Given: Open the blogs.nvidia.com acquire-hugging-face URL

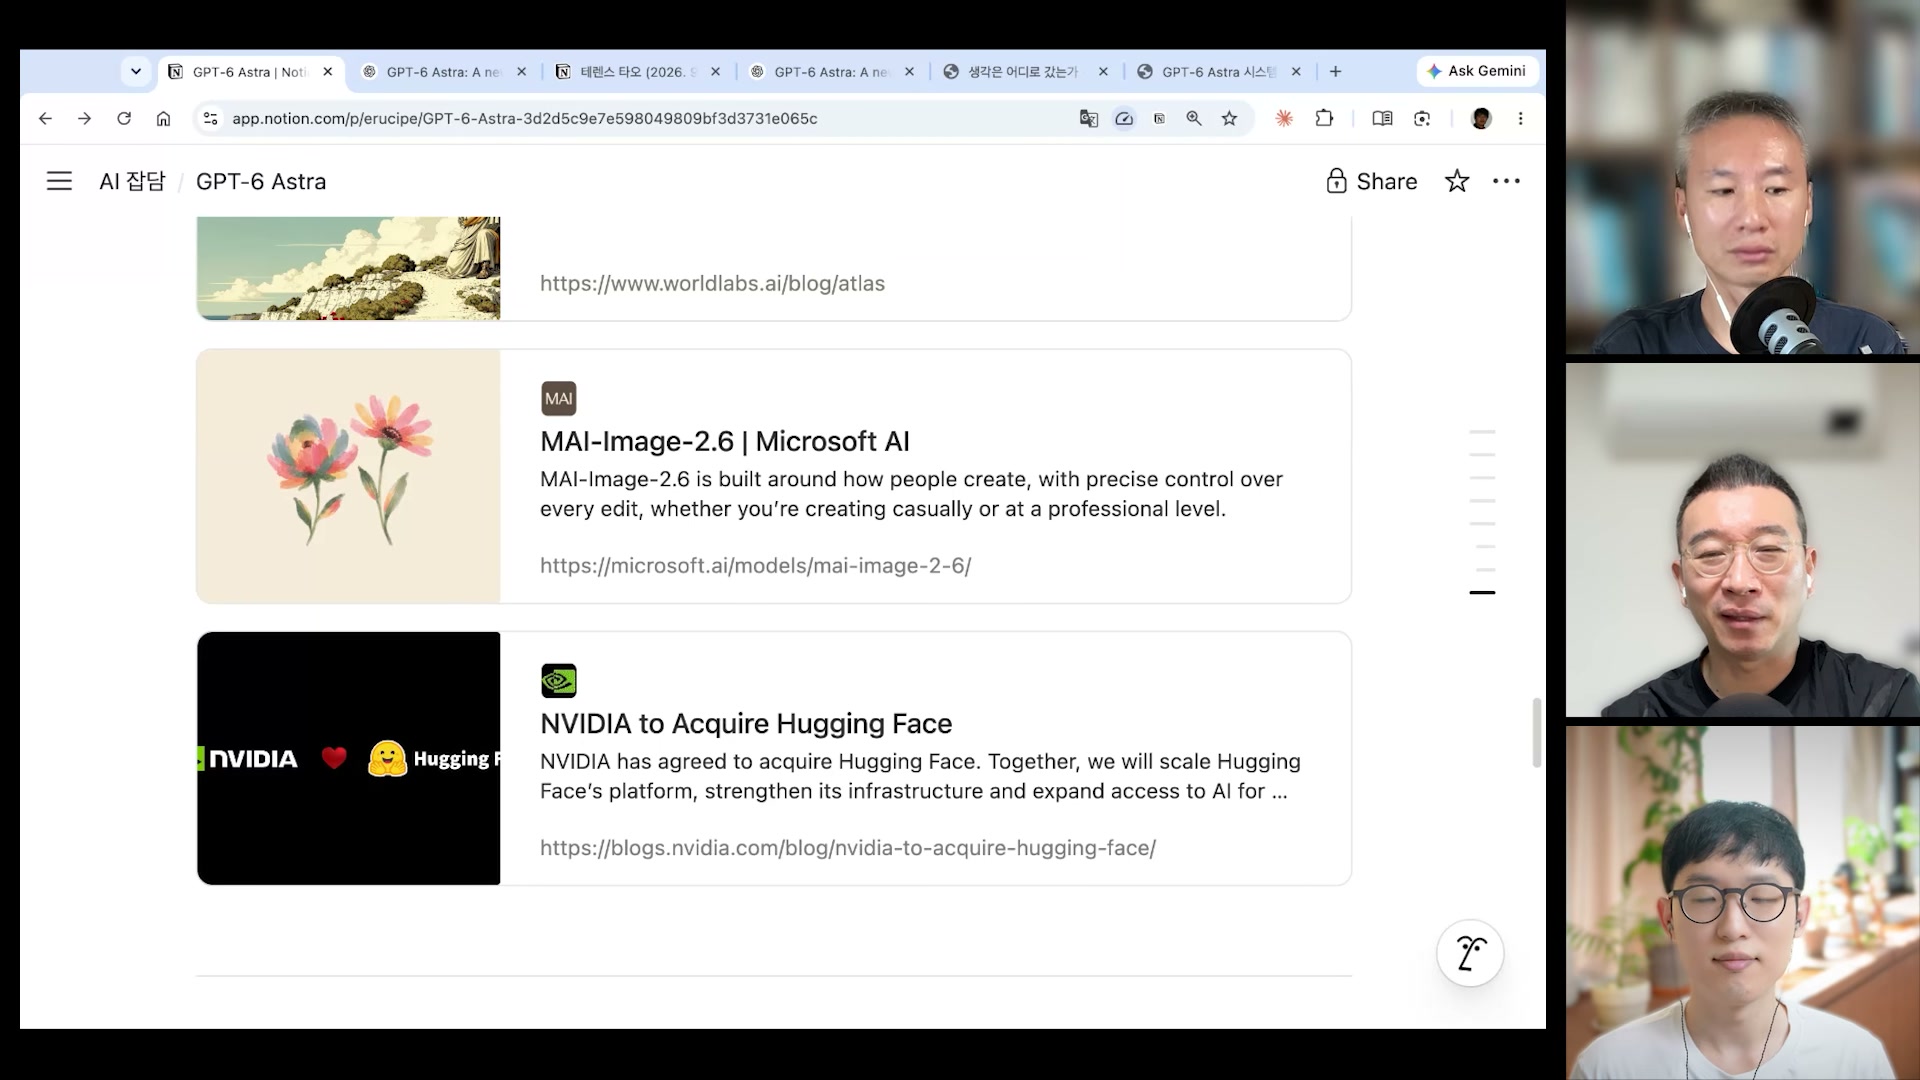Looking at the screenshot, I should pyautogui.click(x=848, y=847).
